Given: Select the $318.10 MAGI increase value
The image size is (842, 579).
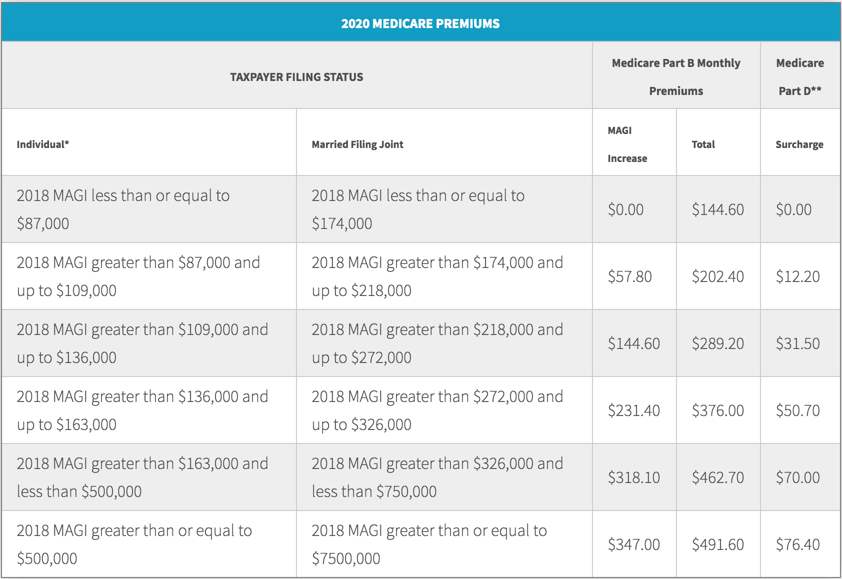Looking at the screenshot, I should (x=632, y=477).
